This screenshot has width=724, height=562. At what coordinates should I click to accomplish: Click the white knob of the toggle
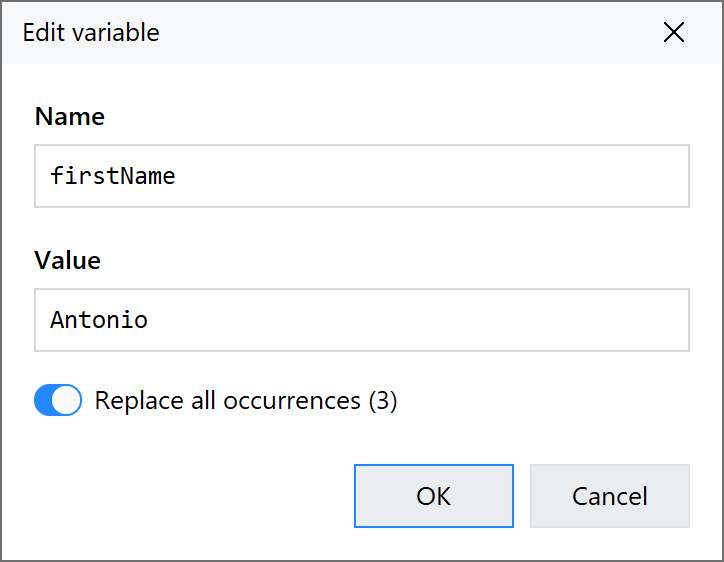(67, 401)
